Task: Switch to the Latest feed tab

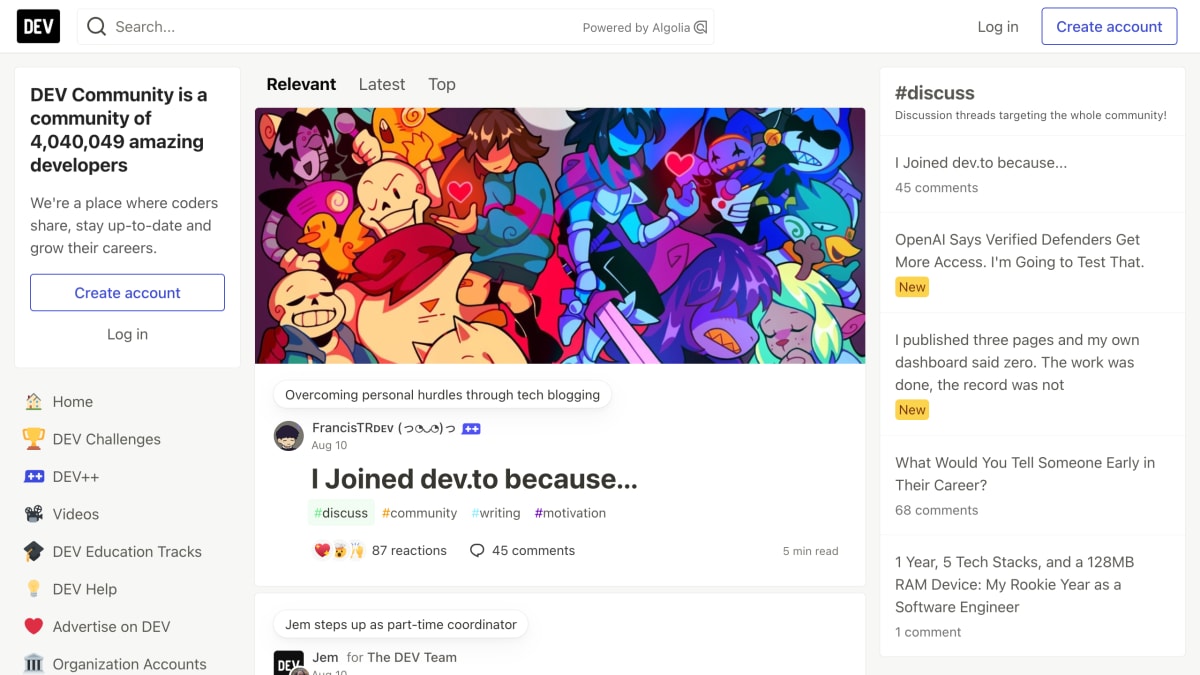Action: pos(382,84)
